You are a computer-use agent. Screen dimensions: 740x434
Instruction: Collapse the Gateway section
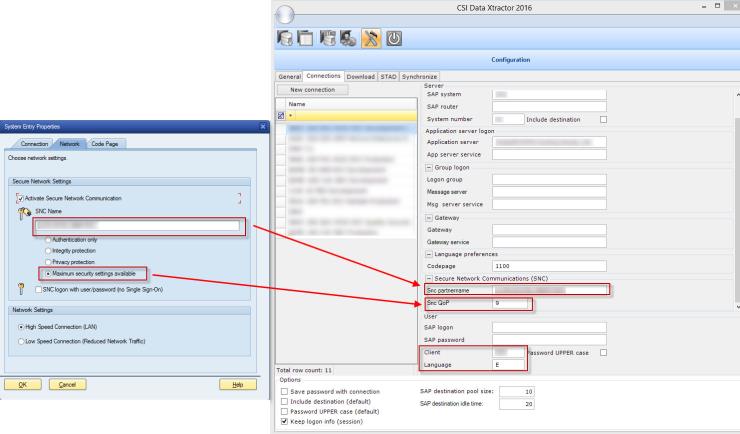(x=429, y=218)
